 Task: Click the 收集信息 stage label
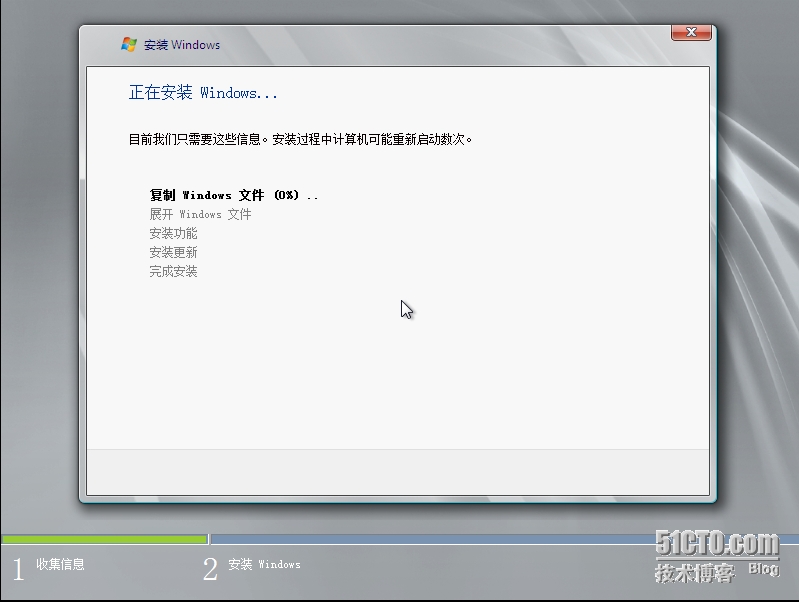coord(60,564)
